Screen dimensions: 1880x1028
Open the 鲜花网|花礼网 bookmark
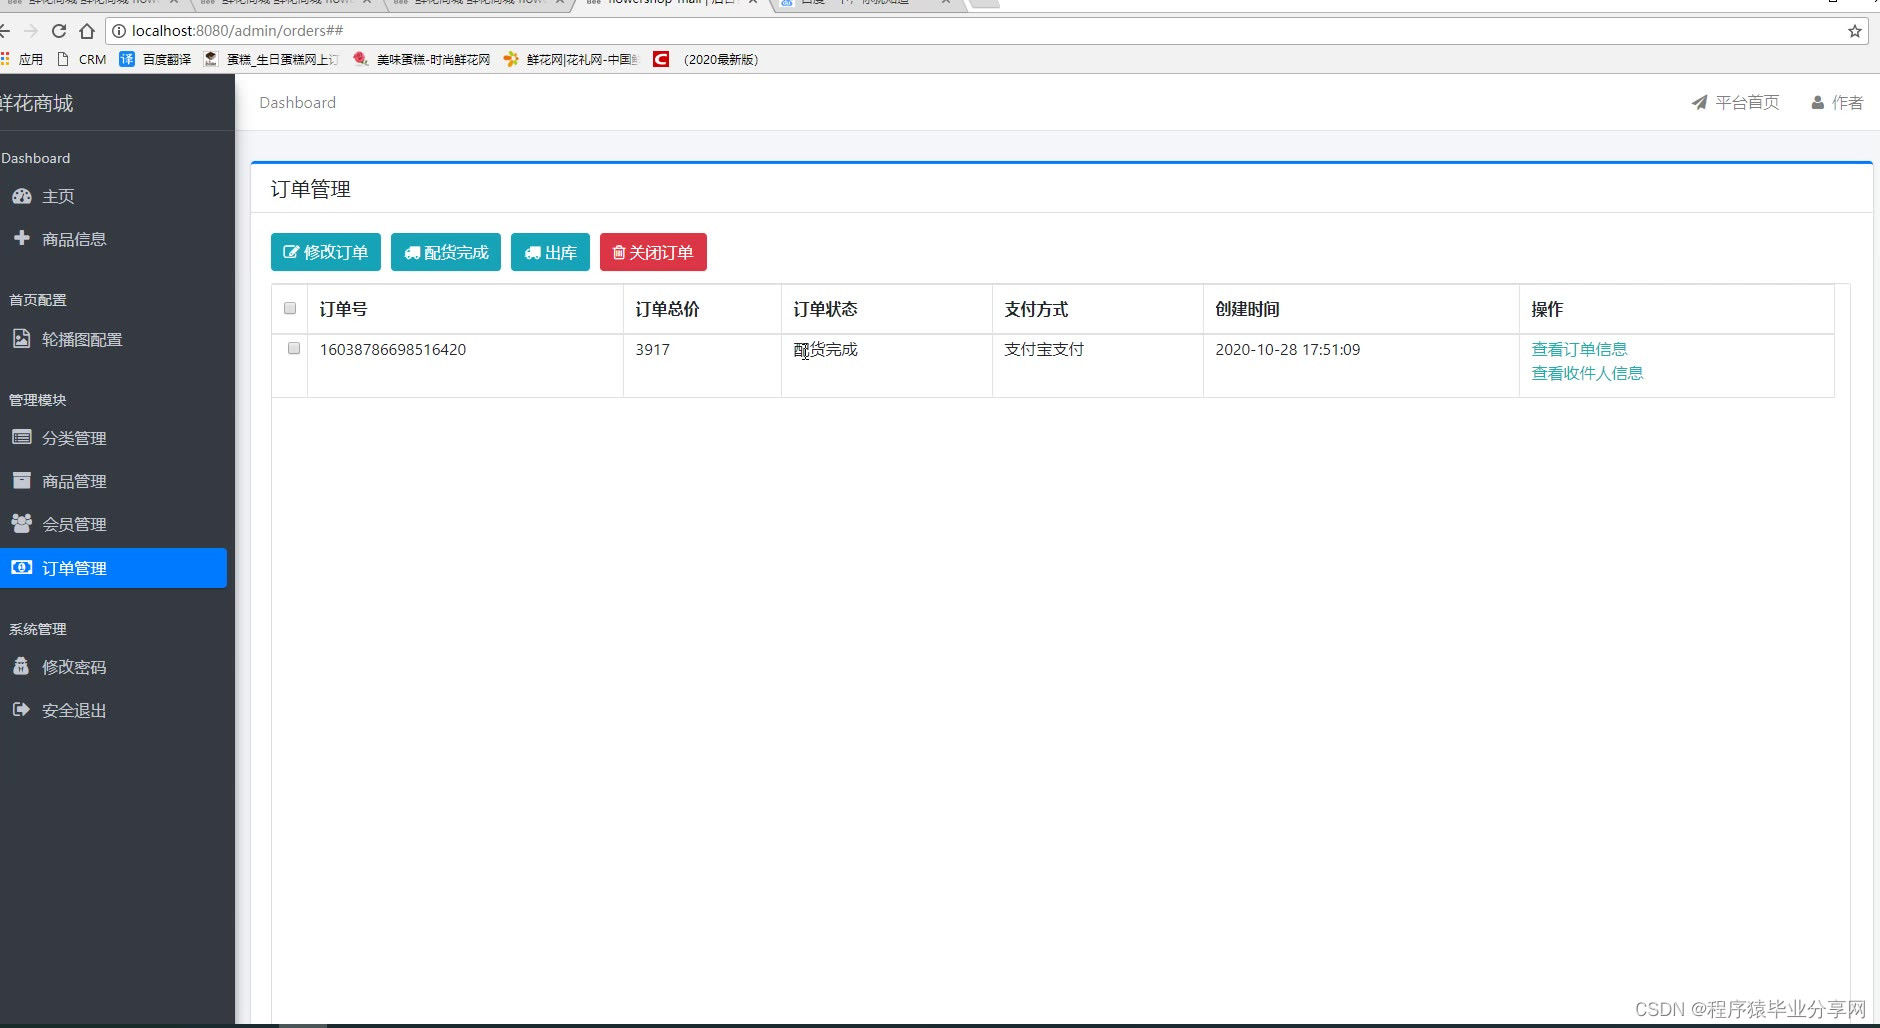[571, 59]
